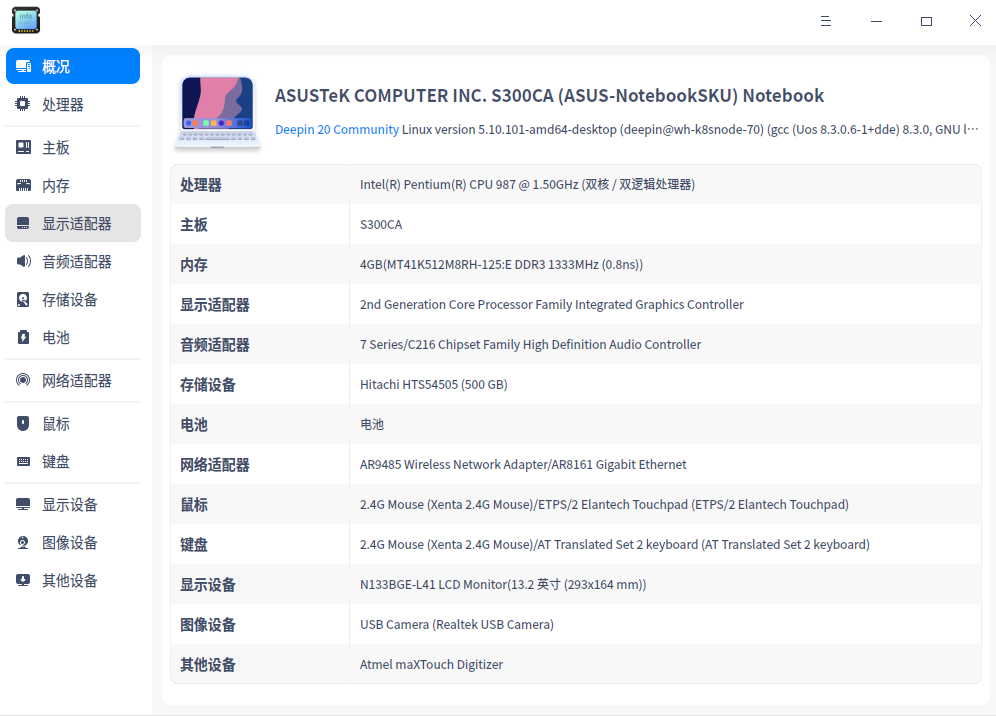The image size is (996, 716).
Task: Open the 音频适配器 speaker icon
Action: pyautogui.click(x=22, y=261)
